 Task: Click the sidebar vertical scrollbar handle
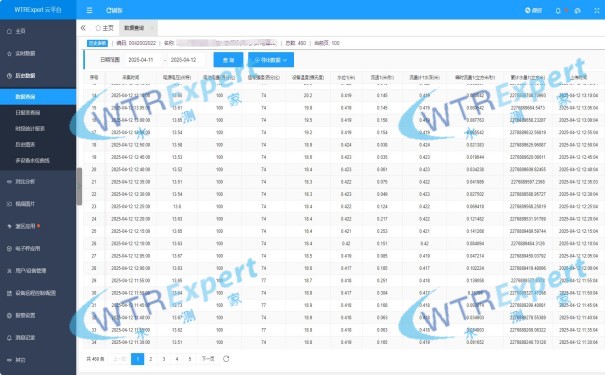(79, 187)
